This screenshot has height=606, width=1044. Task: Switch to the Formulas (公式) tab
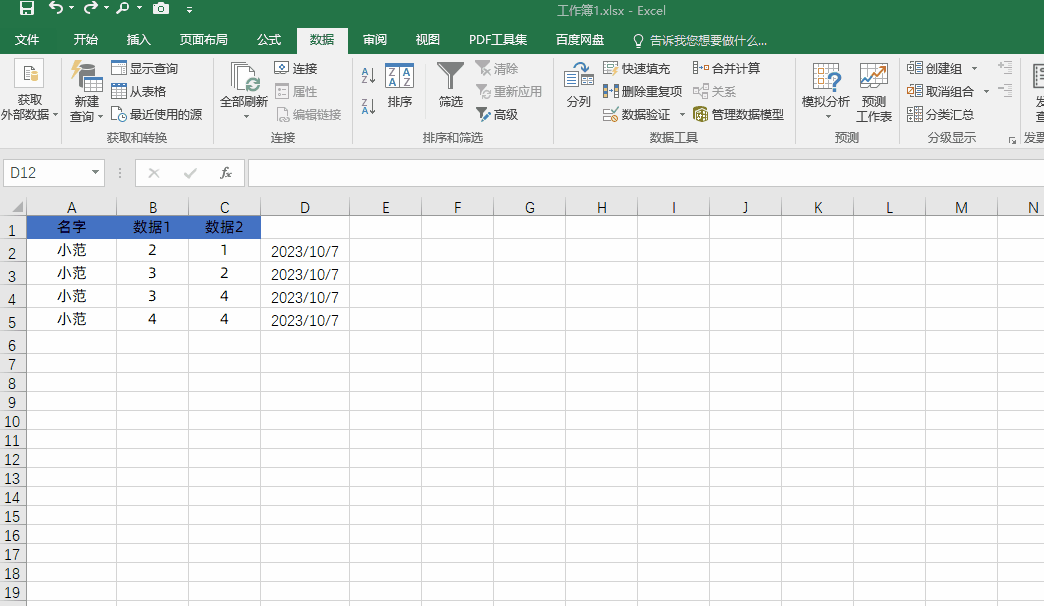click(x=268, y=40)
